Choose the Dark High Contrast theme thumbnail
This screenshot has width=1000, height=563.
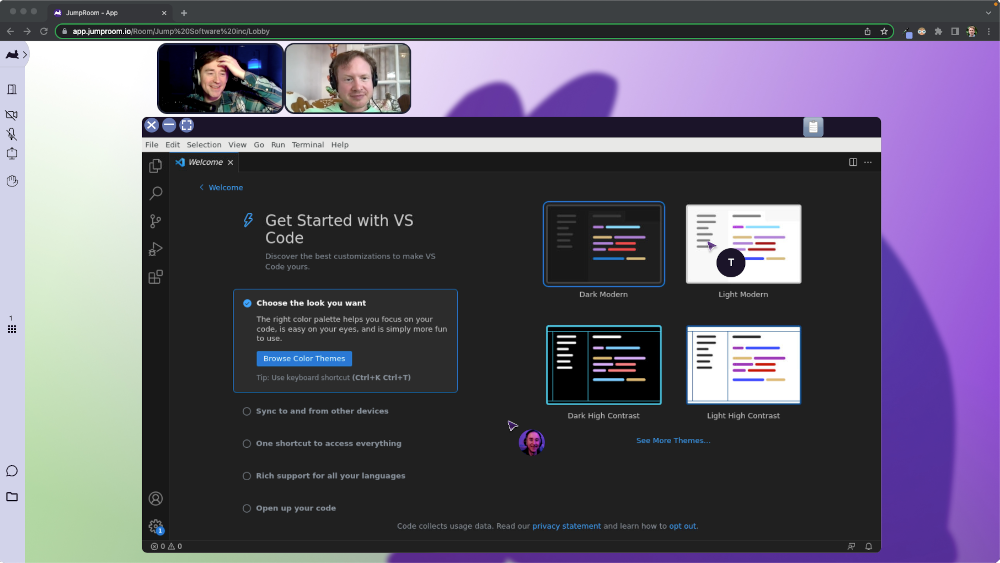pyautogui.click(x=603, y=365)
